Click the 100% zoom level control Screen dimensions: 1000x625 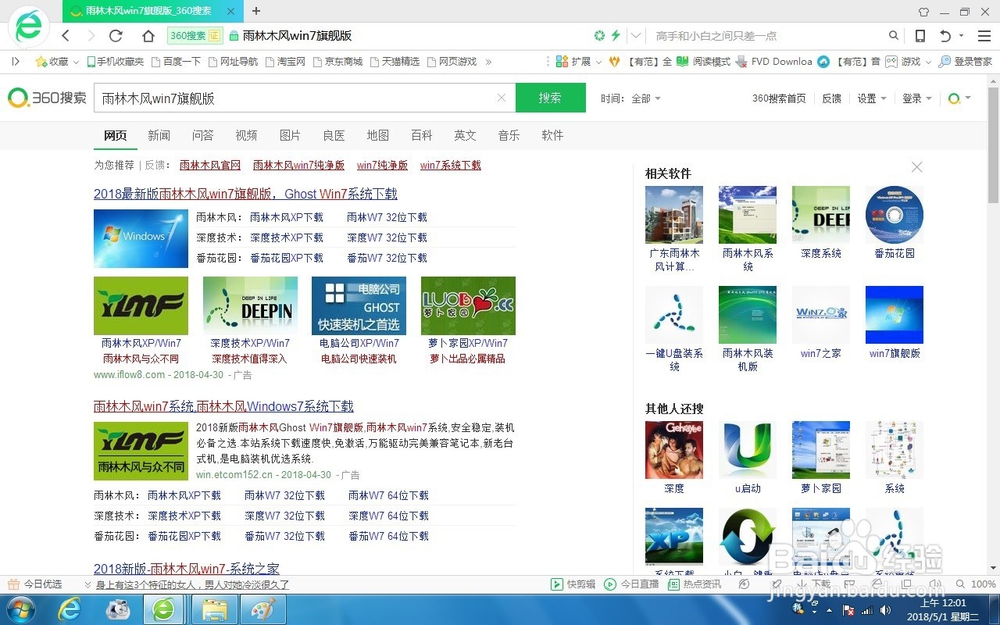tap(983, 583)
